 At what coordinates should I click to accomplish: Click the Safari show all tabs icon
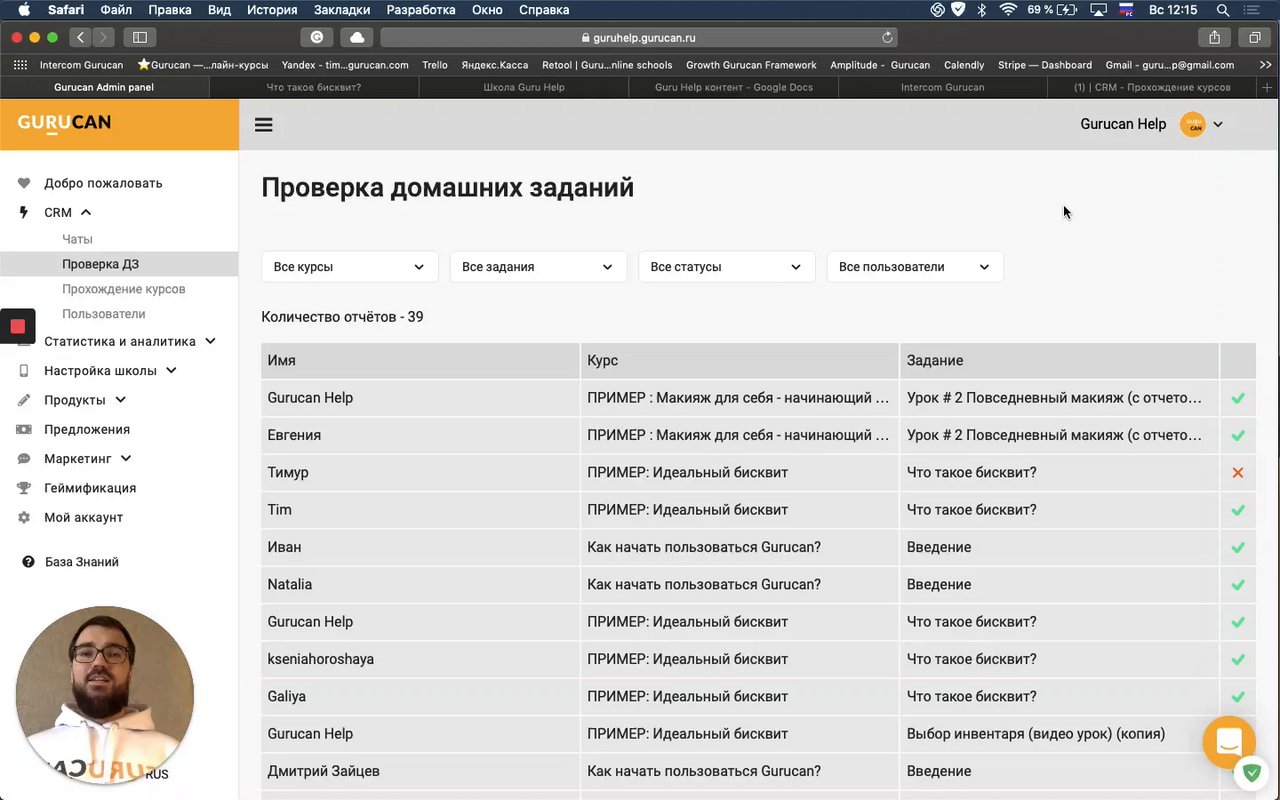1254,37
